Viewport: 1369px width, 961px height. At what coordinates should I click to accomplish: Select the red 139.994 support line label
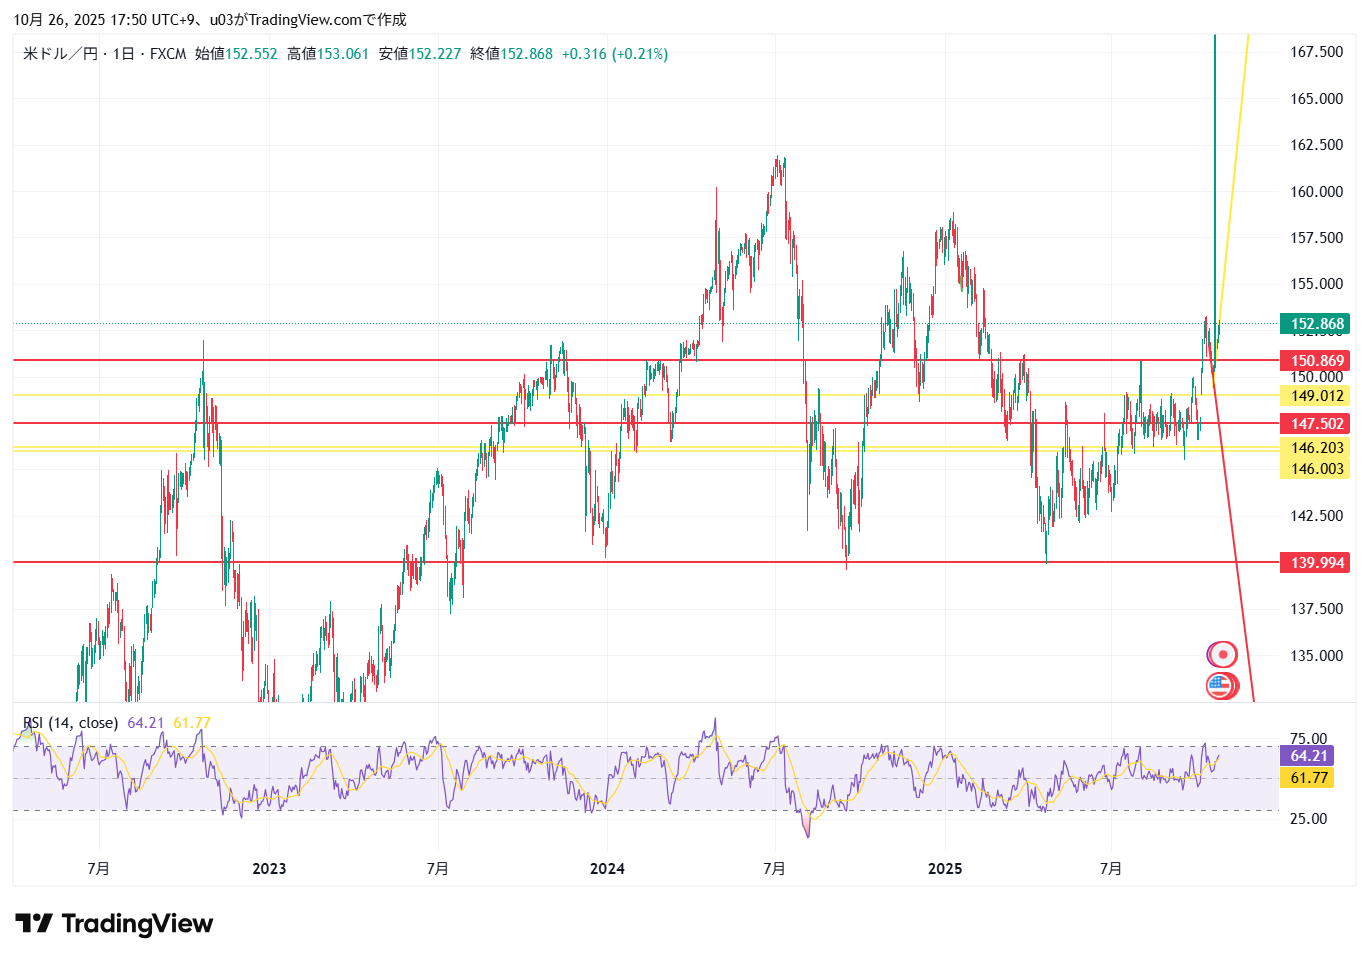coord(1315,563)
